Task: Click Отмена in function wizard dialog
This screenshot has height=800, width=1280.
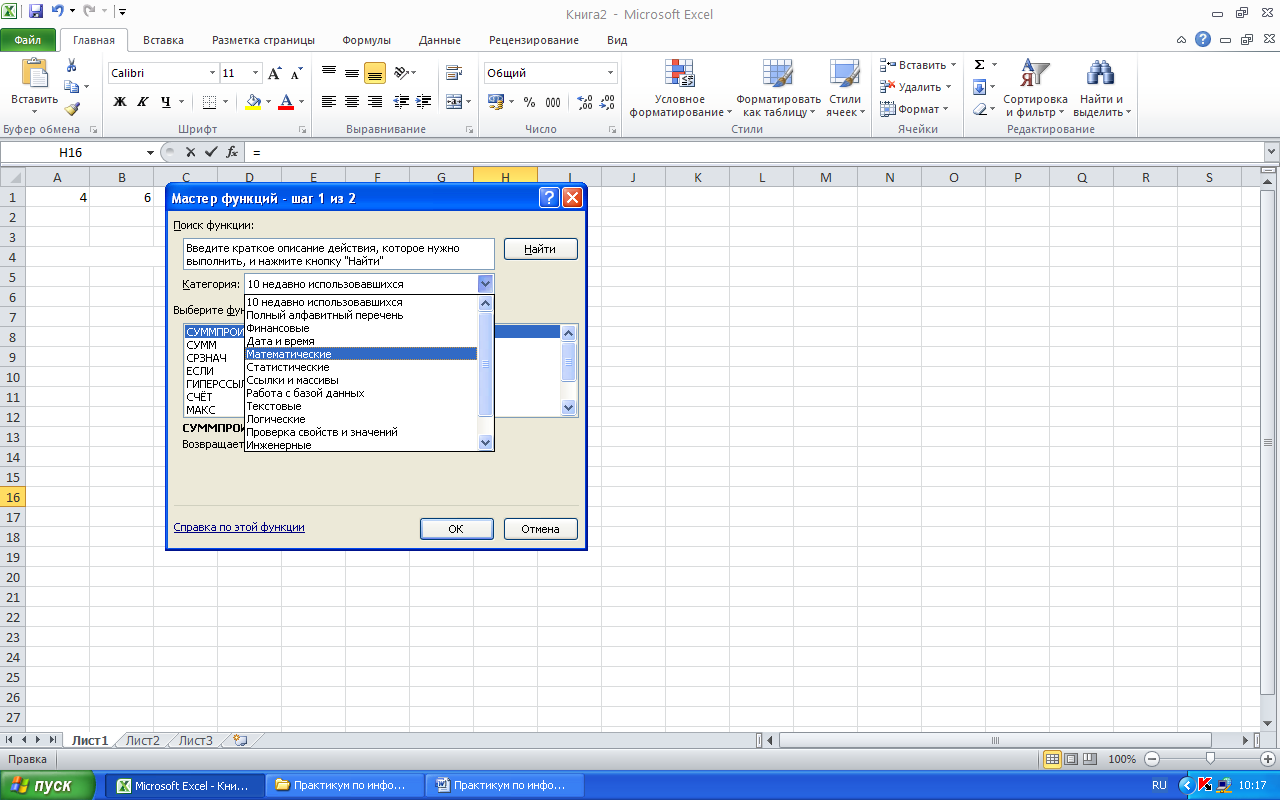Action: (x=540, y=529)
